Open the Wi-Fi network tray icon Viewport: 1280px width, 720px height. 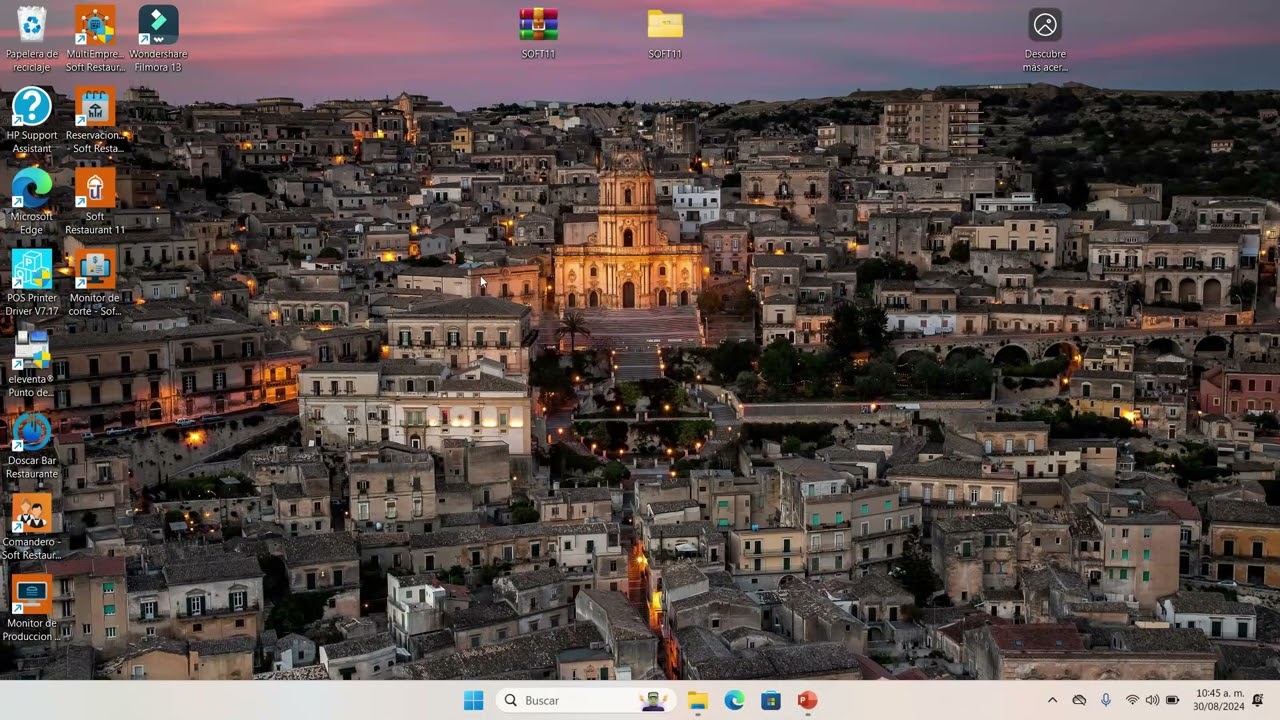[1132, 700]
